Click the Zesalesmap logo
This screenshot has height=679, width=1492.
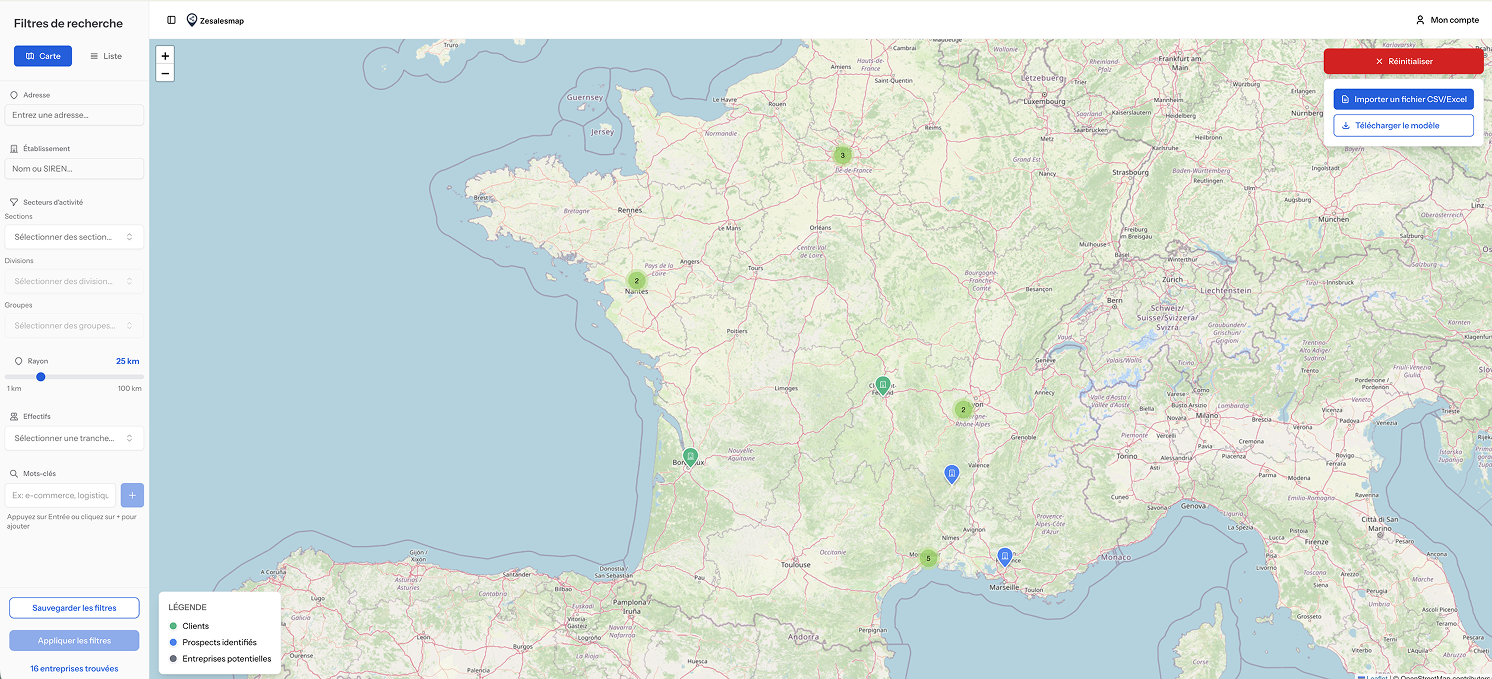click(215, 20)
